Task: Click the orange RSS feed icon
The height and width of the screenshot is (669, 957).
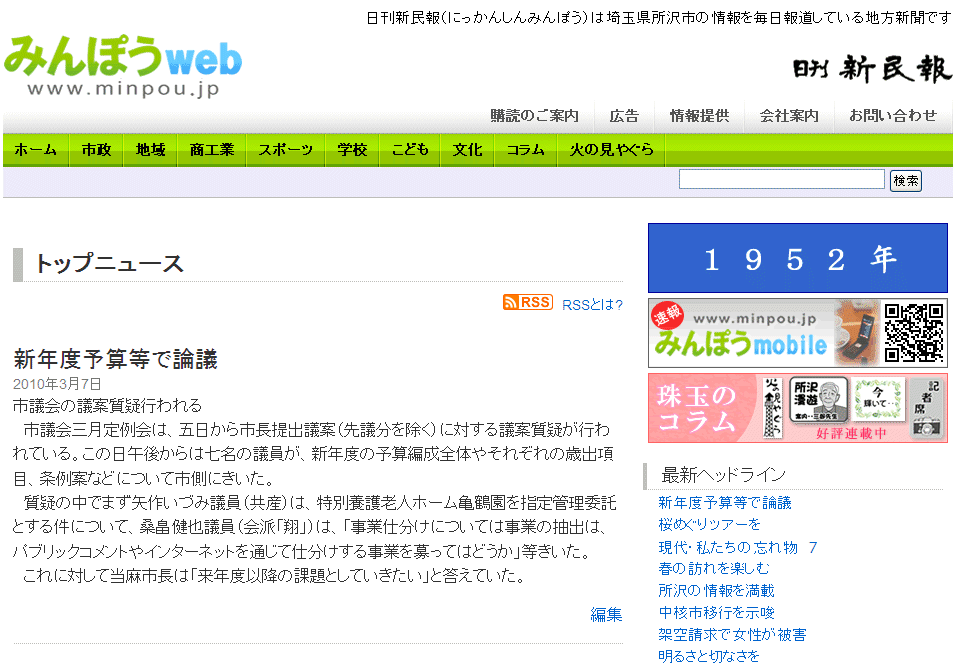Action: point(527,303)
